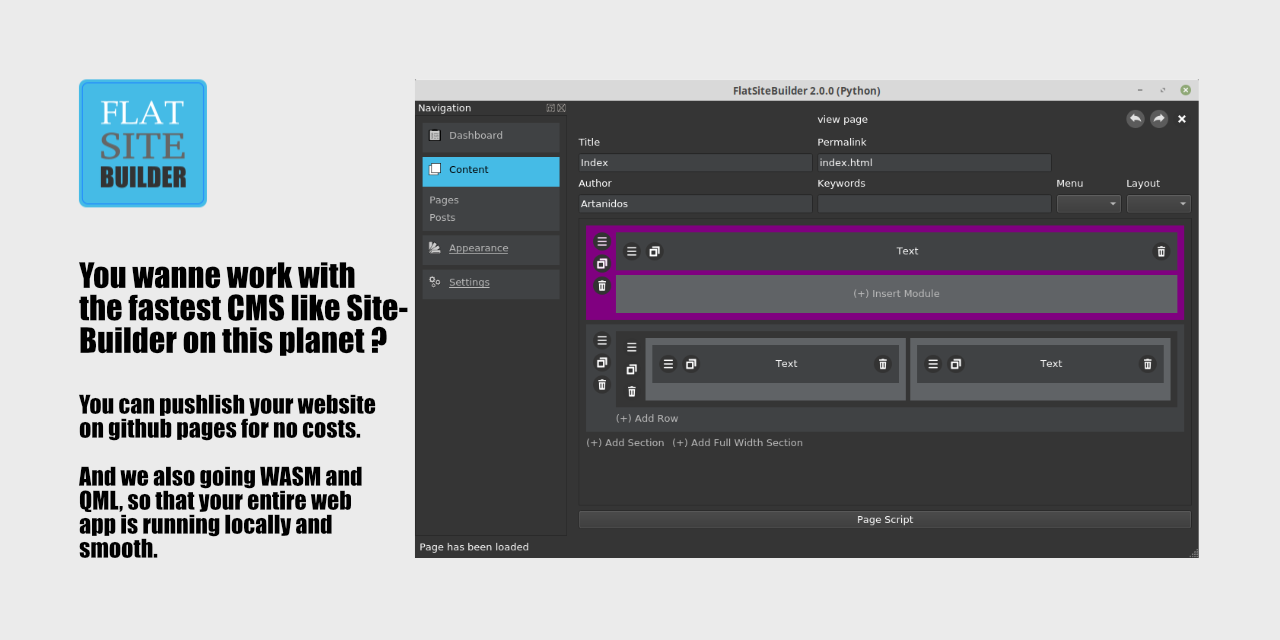Open the Menu dropdown
Viewport: 1280px width, 640px height.
[x=1089, y=204]
